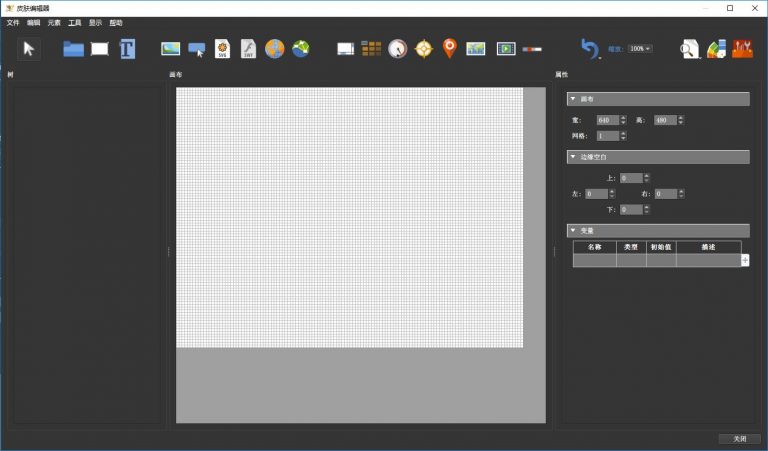This screenshot has width=768, height=451.
Task: Open the 工具 menu
Action: coord(75,22)
